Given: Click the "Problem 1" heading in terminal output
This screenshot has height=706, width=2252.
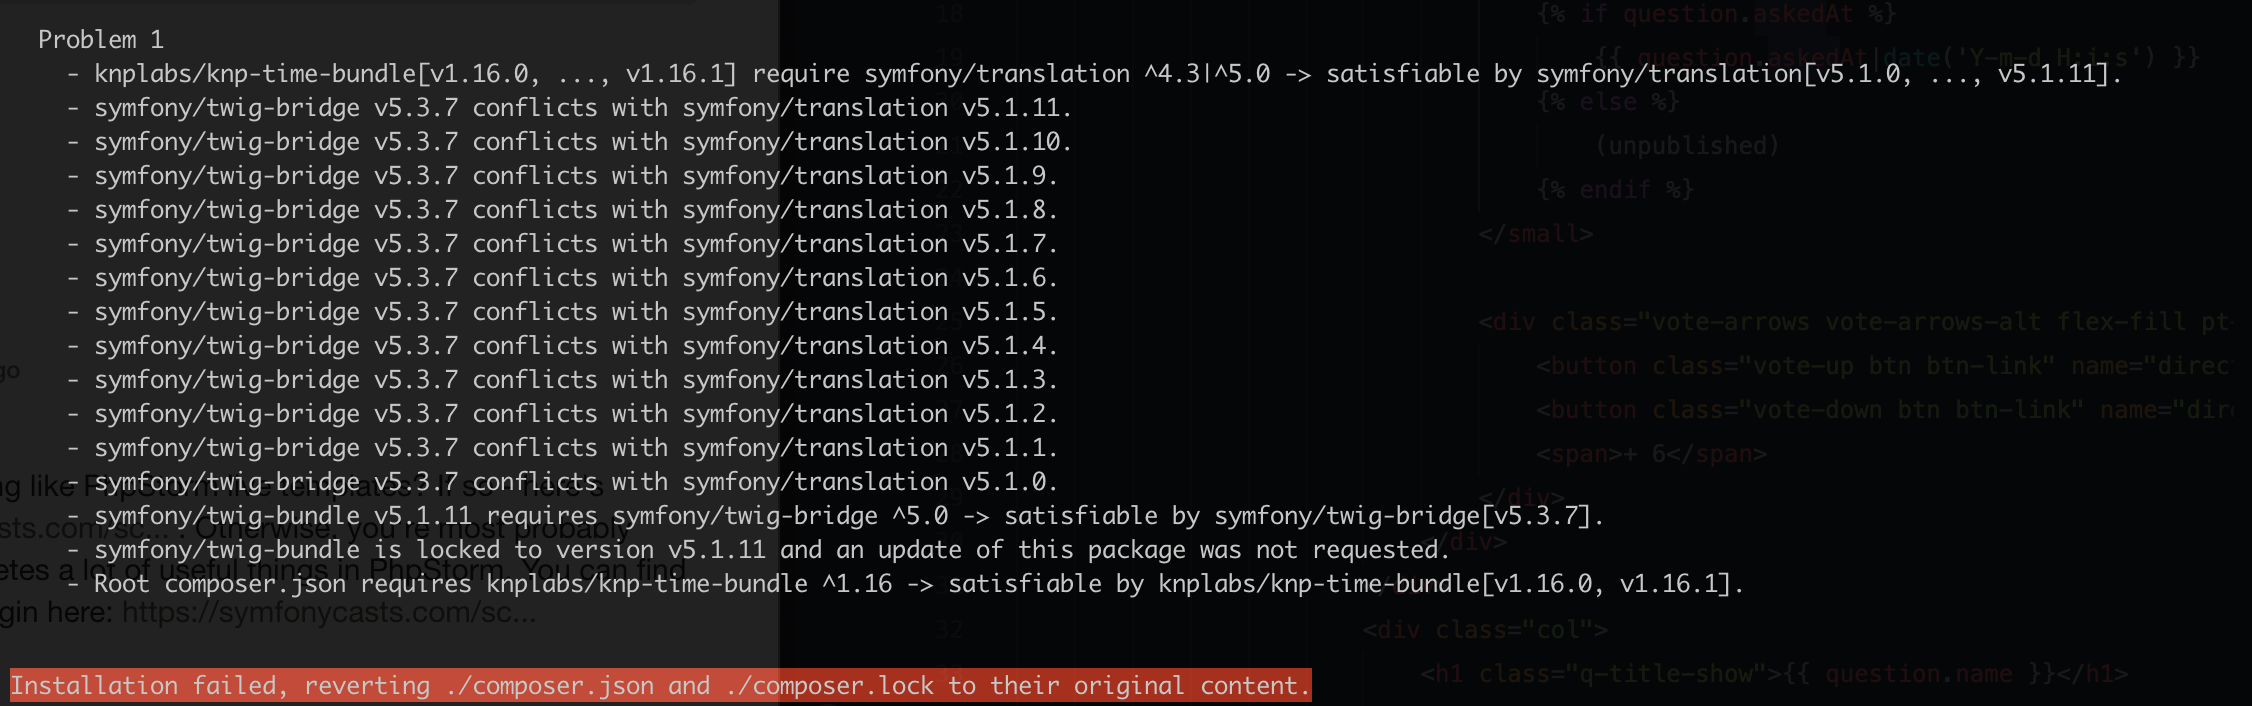Looking at the screenshot, I should (100, 40).
